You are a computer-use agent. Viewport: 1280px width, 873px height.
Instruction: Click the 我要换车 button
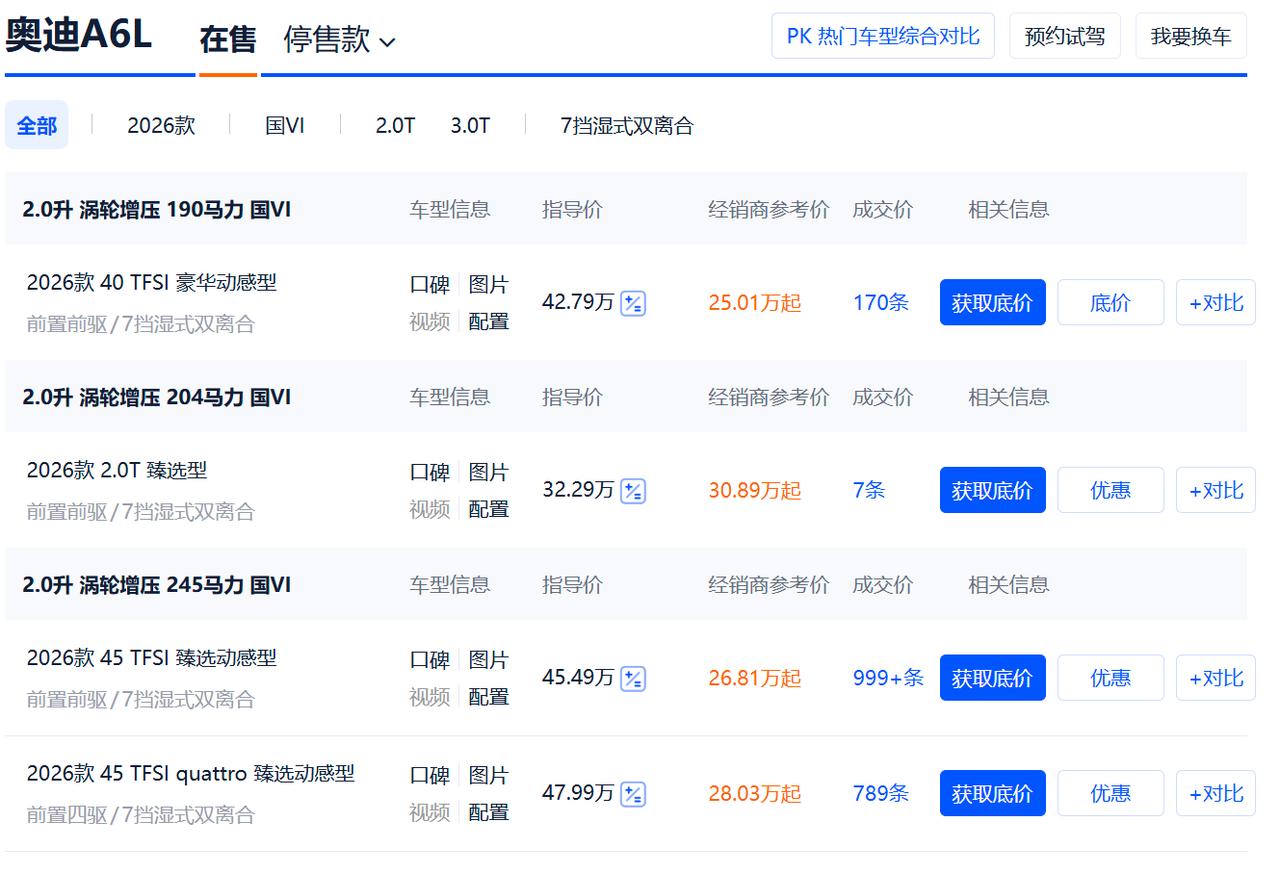[1191, 36]
